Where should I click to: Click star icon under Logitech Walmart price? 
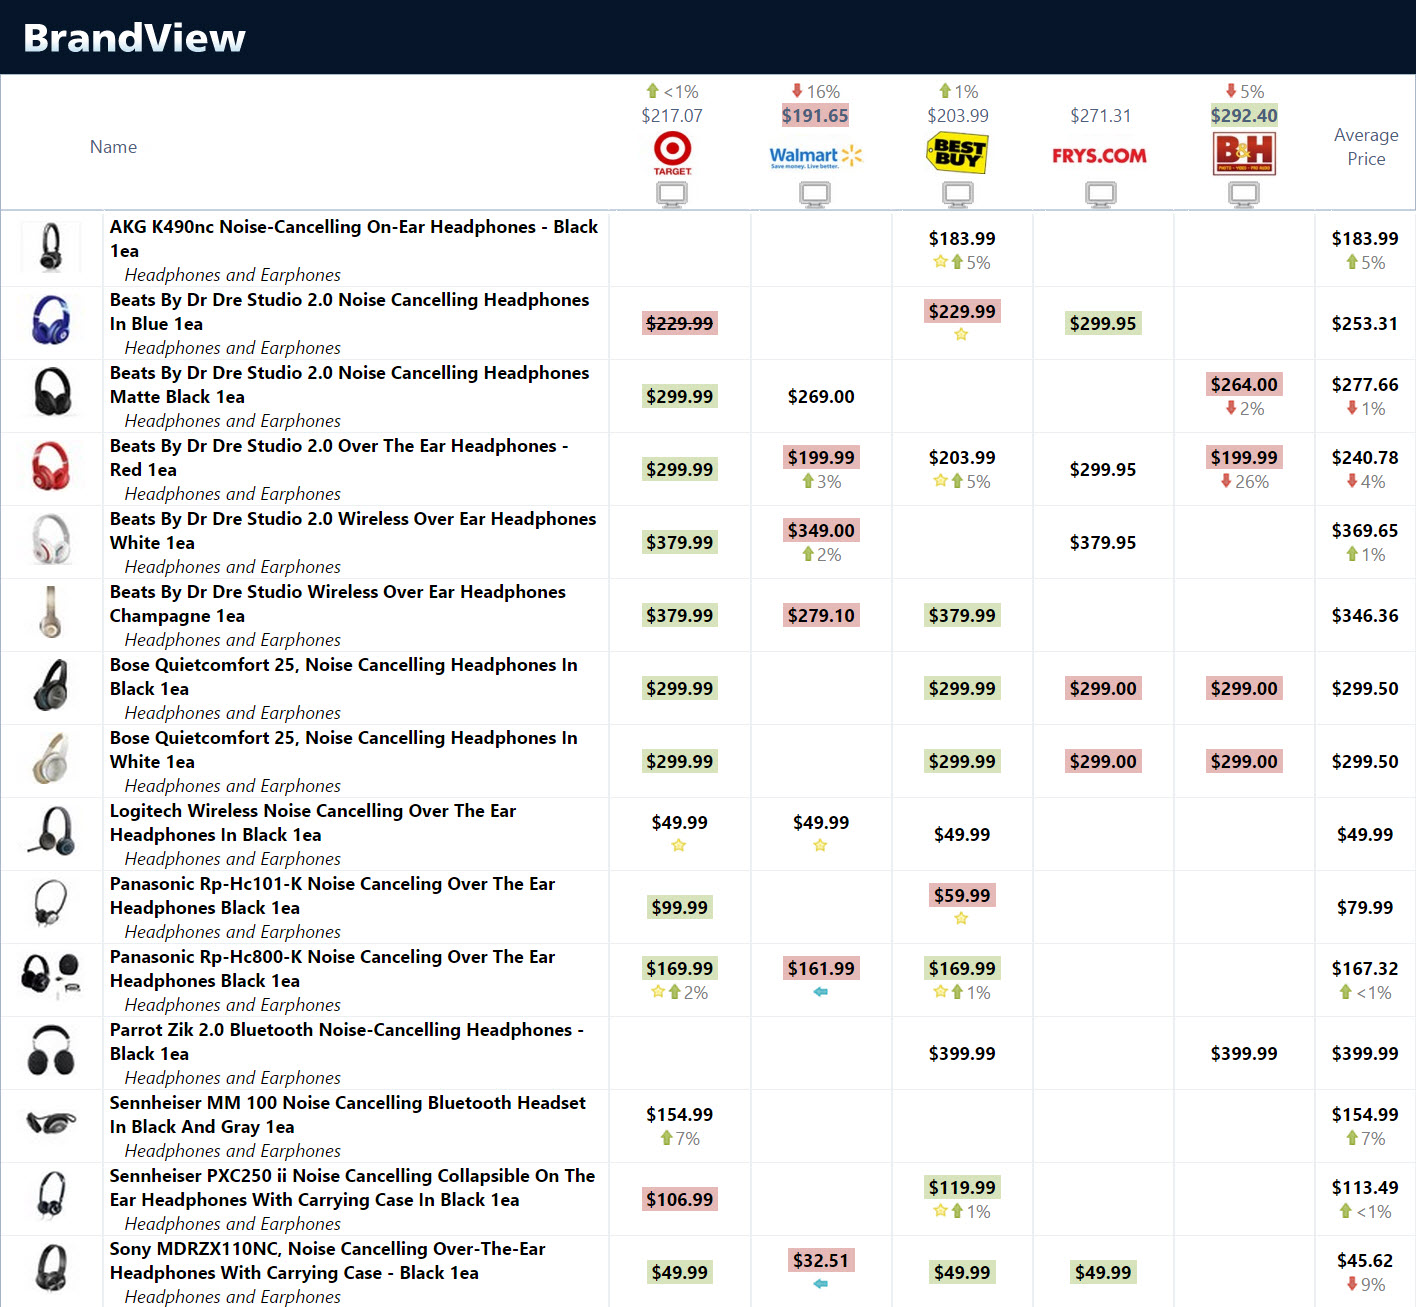coord(820,846)
